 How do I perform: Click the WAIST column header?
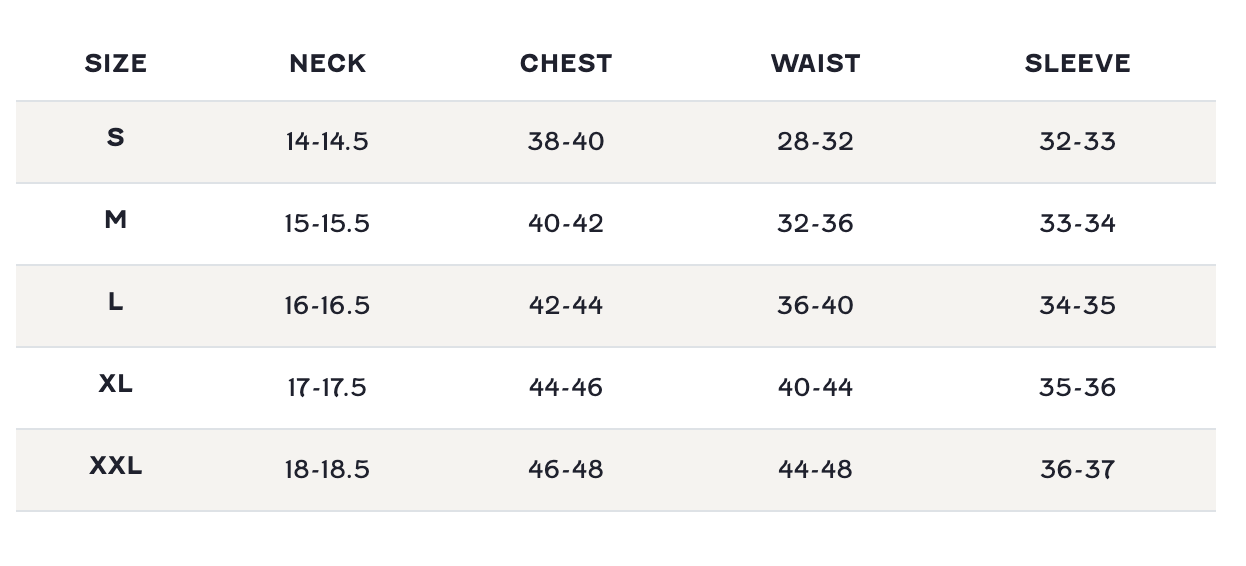[815, 63]
